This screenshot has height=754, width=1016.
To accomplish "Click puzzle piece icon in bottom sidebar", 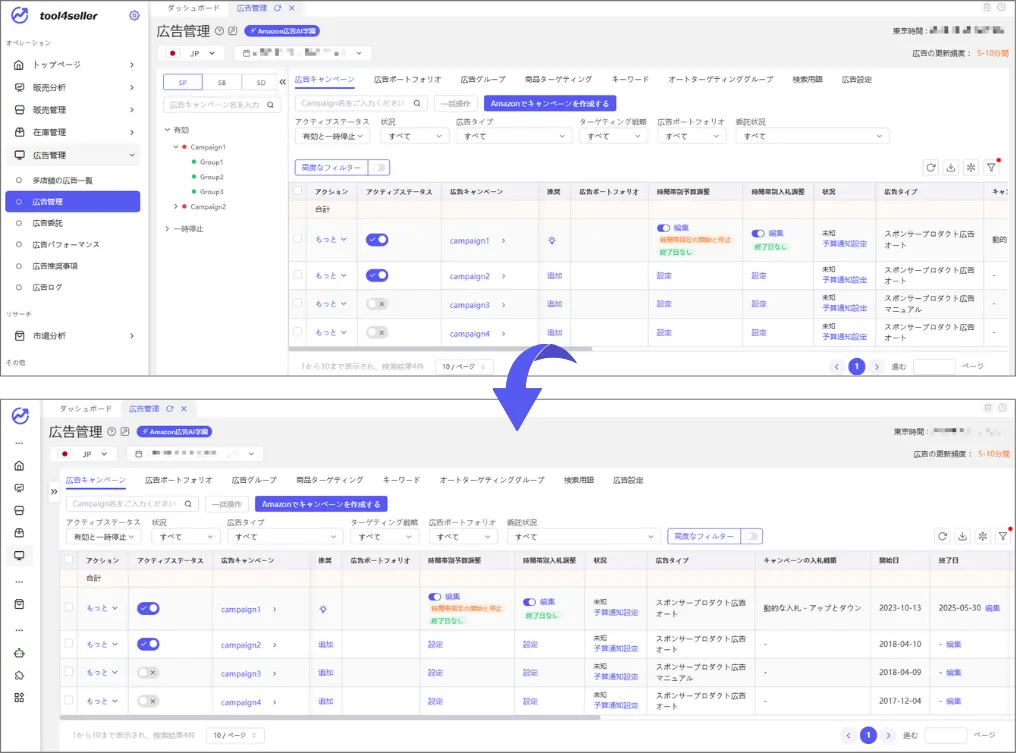I will [x=19, y=675].
